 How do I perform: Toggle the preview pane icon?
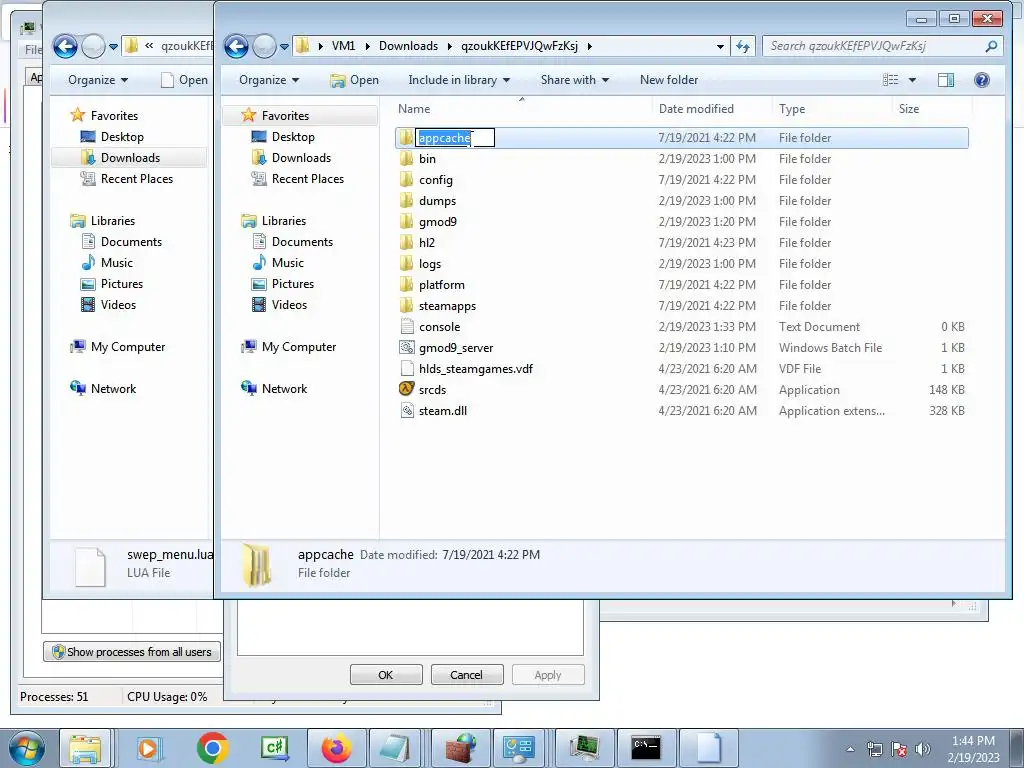click(946, 80)
